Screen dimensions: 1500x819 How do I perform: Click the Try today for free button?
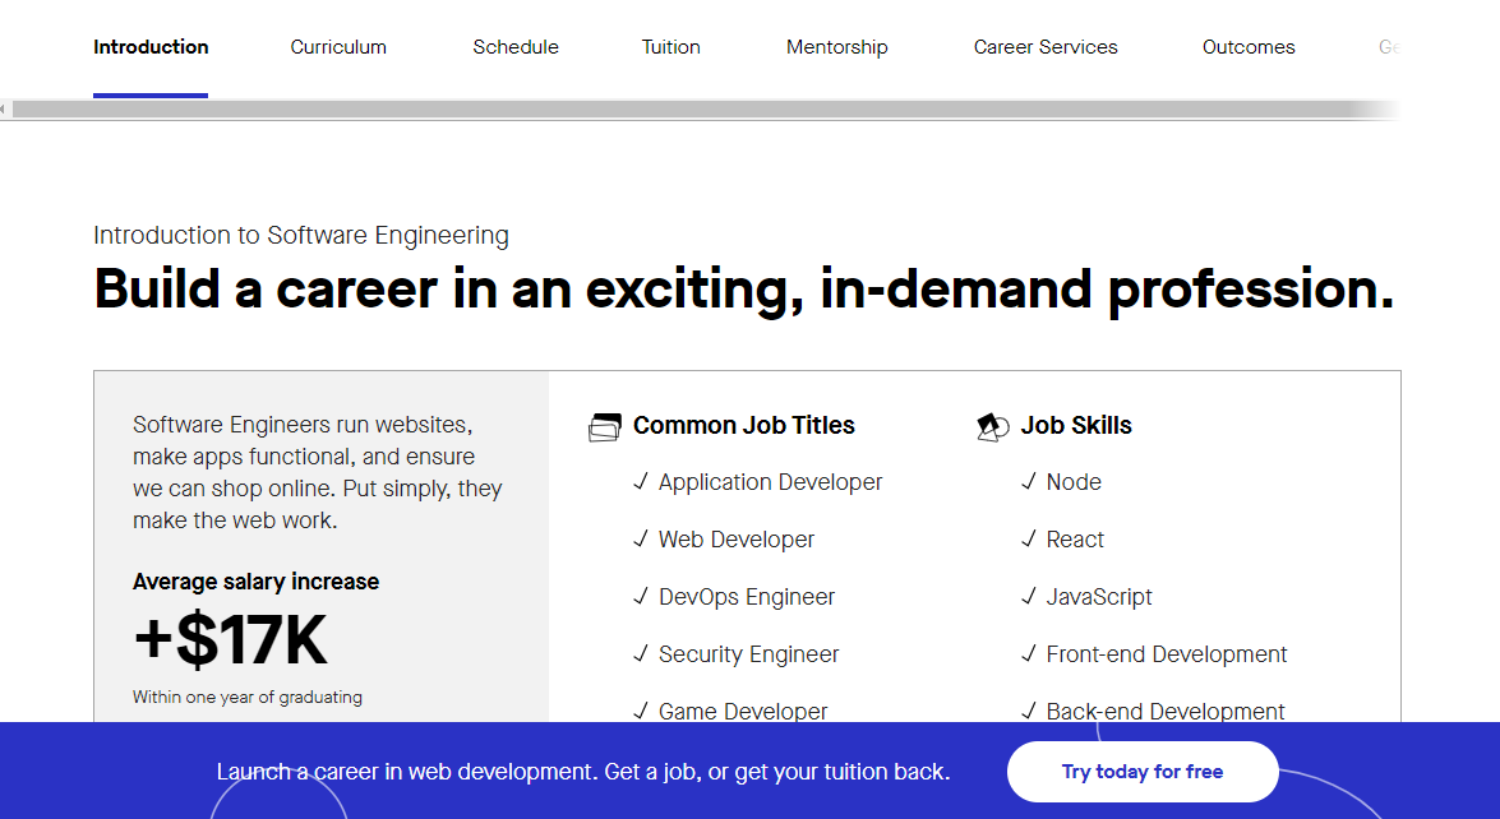click(x=1142, y=771)
